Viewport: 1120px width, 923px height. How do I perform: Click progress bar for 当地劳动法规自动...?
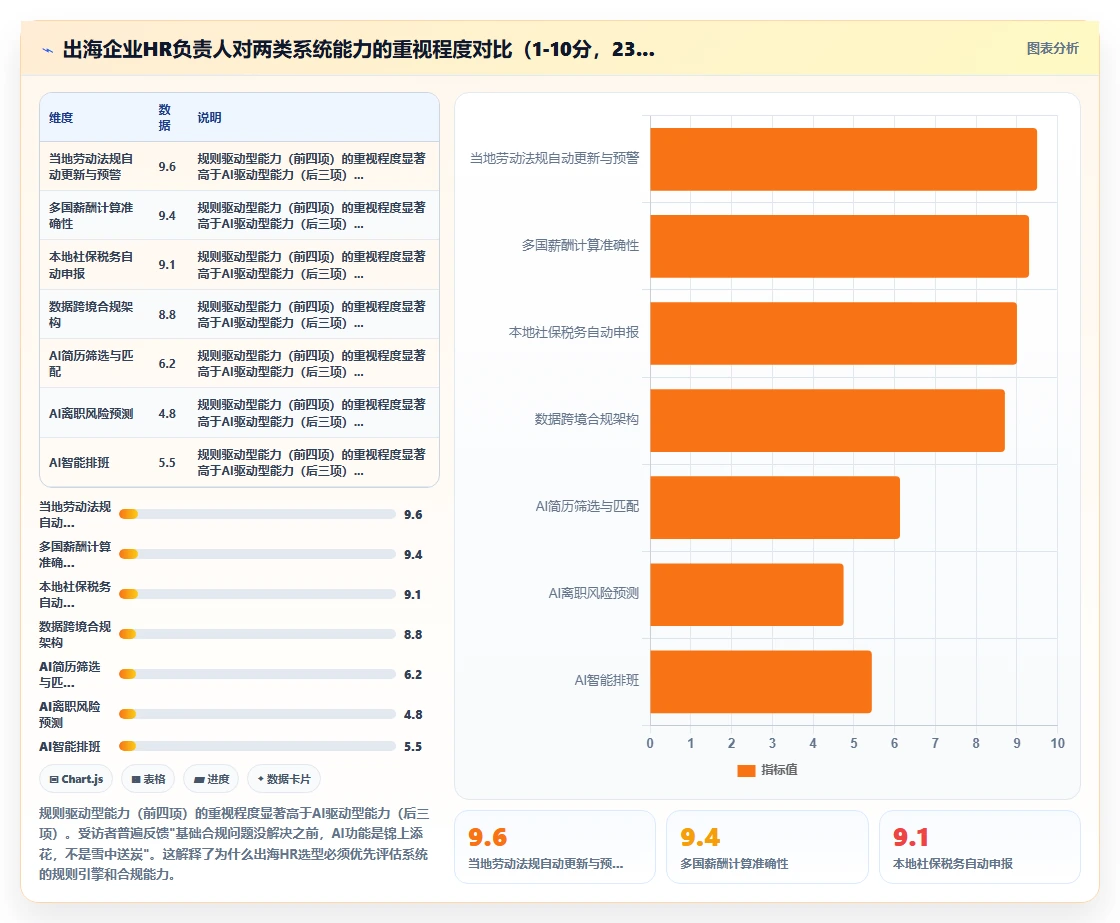click(257, 514)
